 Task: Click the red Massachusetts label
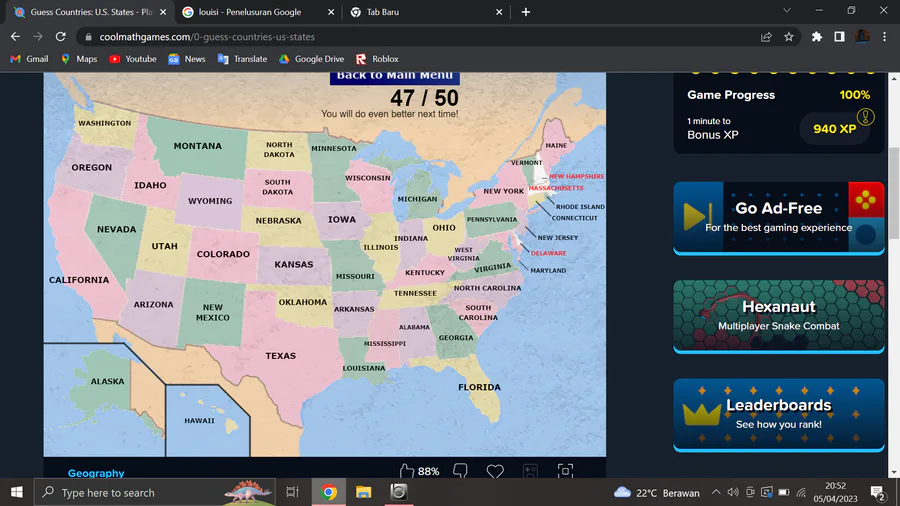click(x=556, y=188)
